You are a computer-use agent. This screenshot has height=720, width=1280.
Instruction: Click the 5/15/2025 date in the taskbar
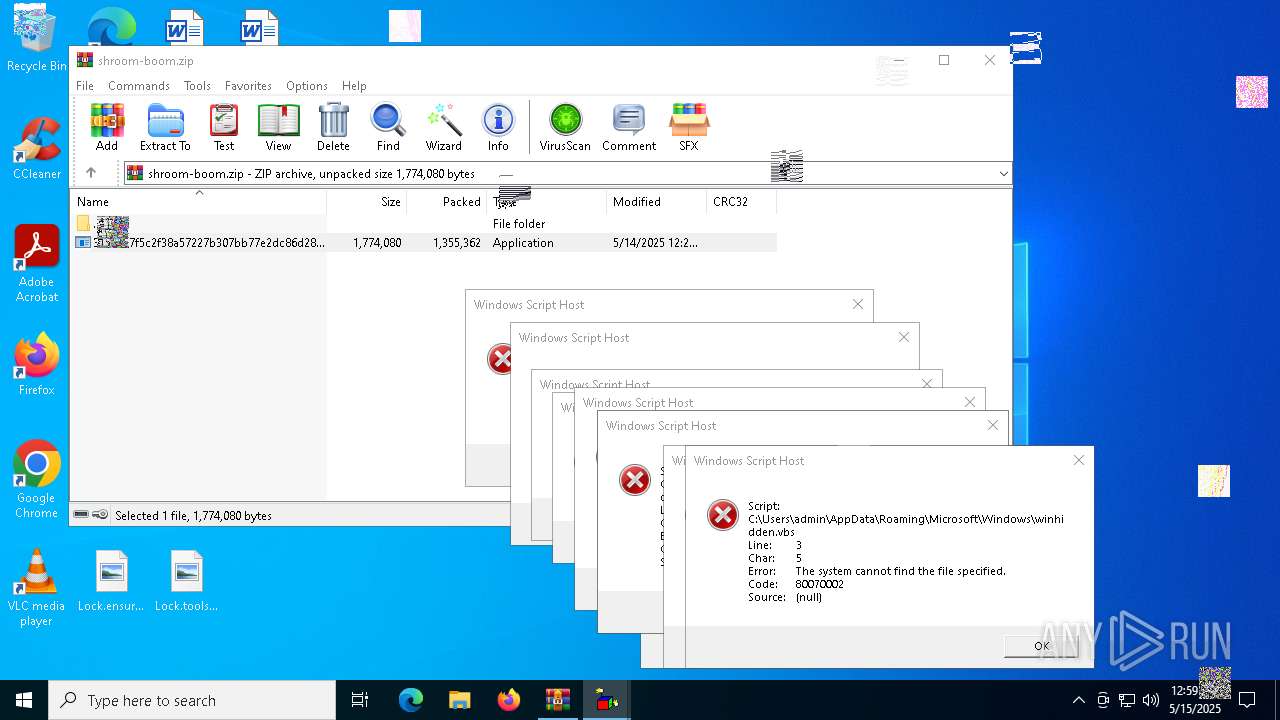click(1195, 709)
